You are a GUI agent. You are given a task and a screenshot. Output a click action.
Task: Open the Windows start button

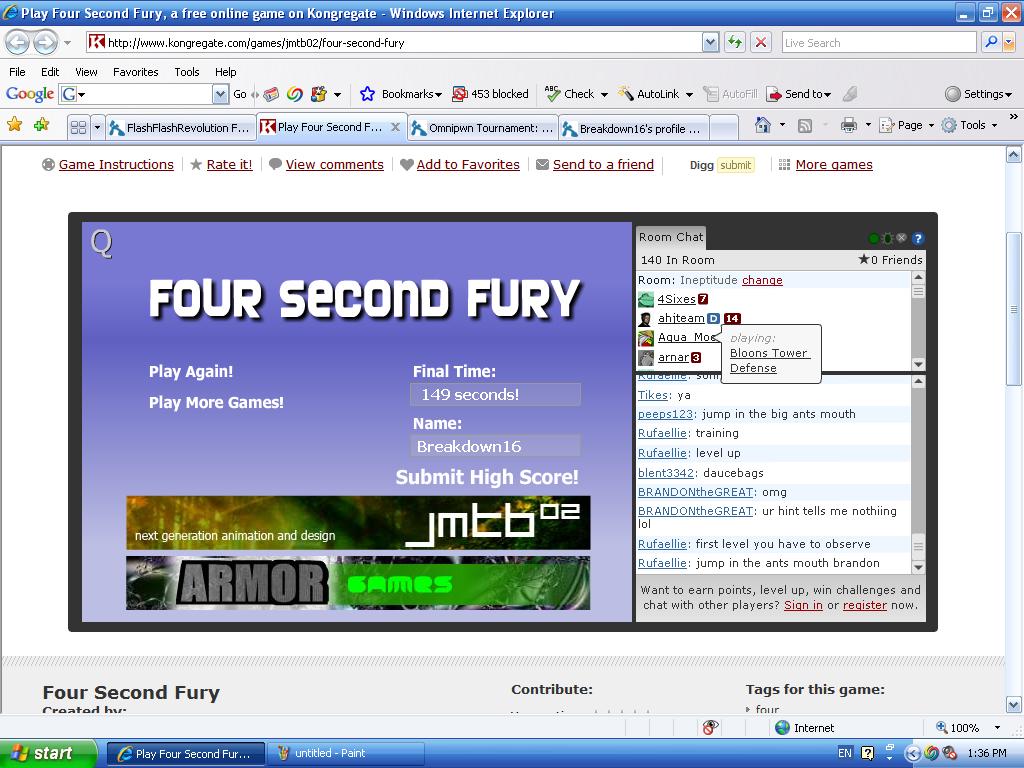point(48,753)
